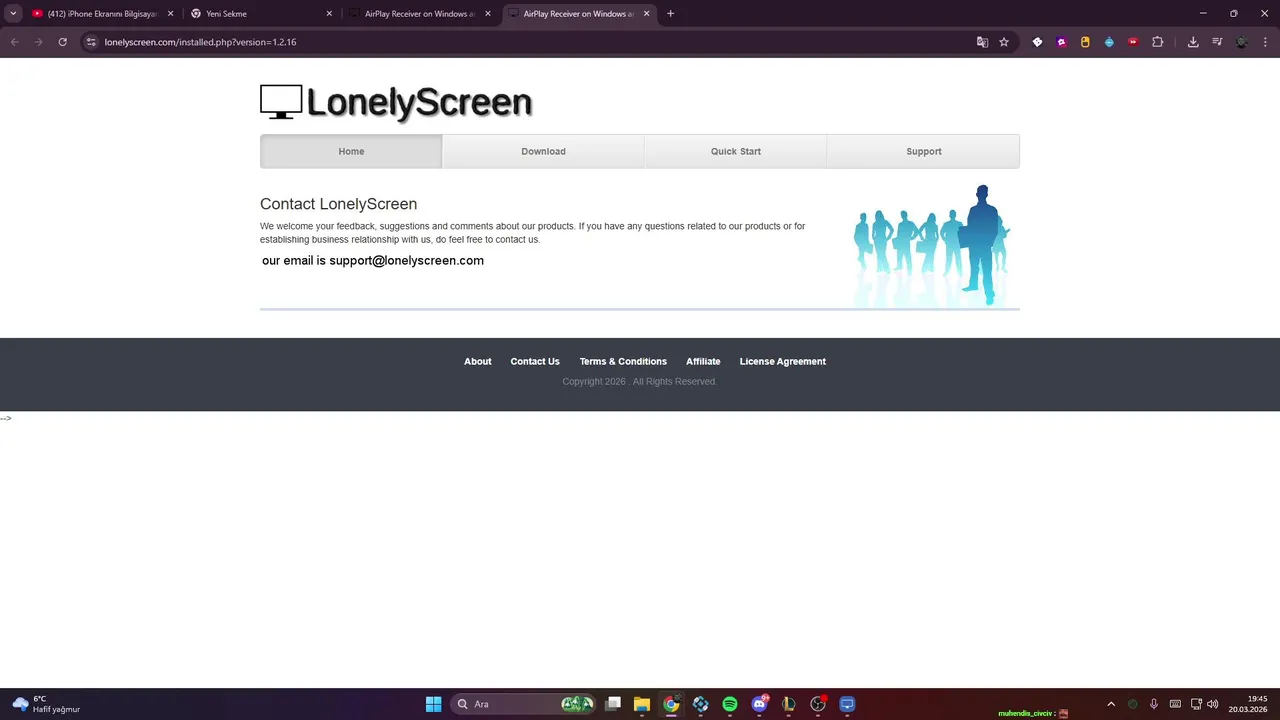This screenshot has width=1280, height=720.
Task: Open the volume speaker tray icon
Action: [x=1213, y=704]
